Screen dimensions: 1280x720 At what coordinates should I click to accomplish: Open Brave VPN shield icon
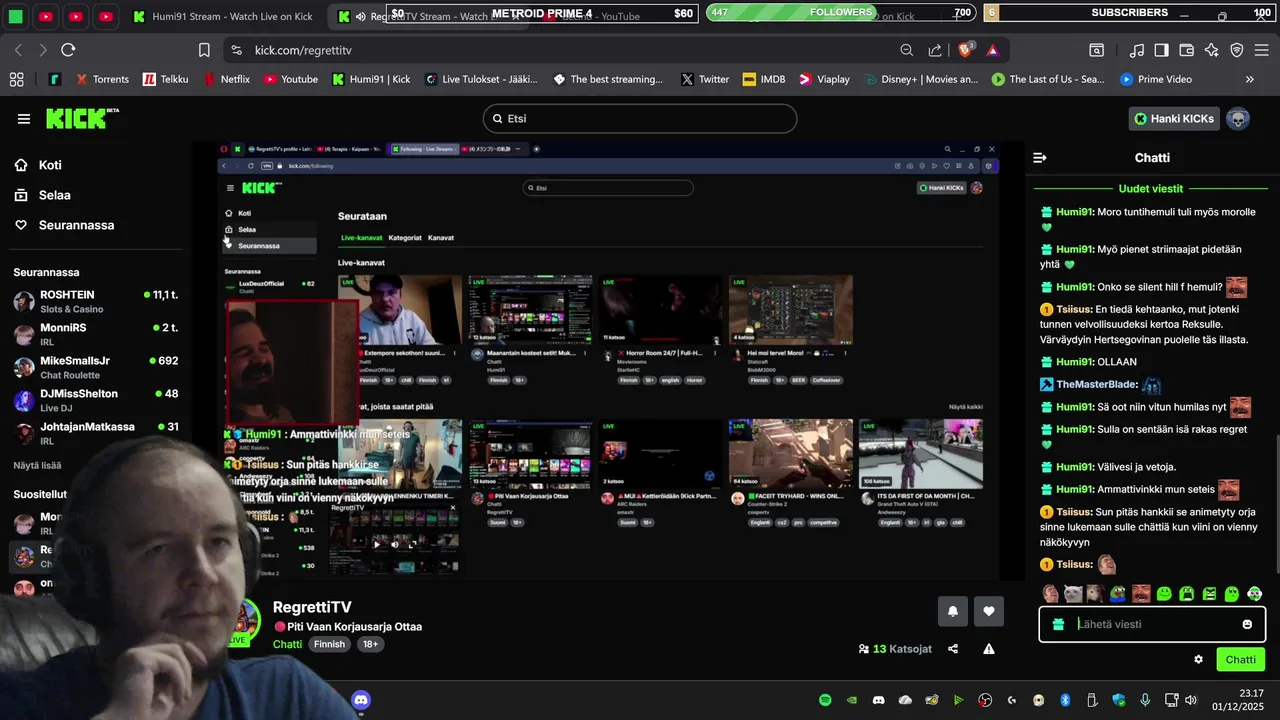[x=1237, y=50]
